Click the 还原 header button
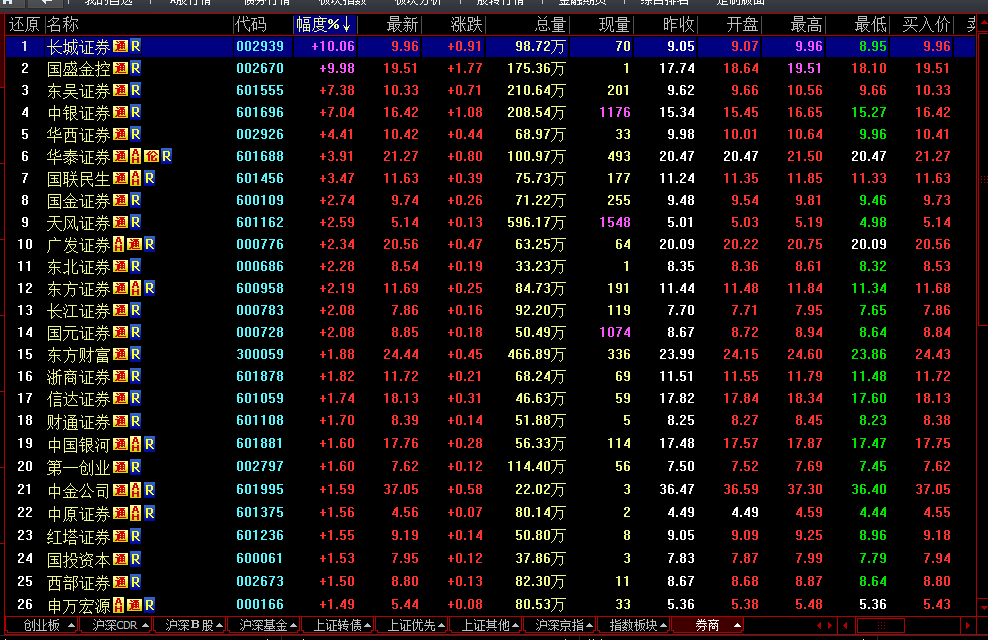 tap(25, 25)
